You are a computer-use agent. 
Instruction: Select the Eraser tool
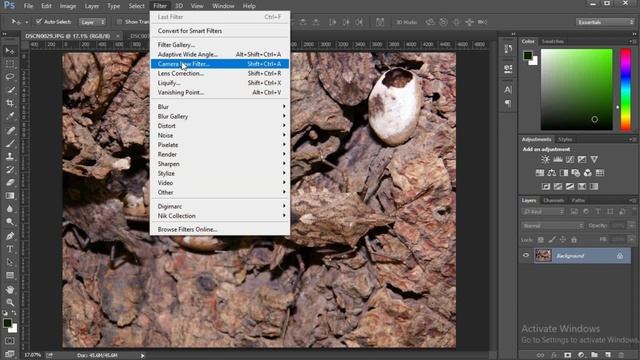[10, 182]
